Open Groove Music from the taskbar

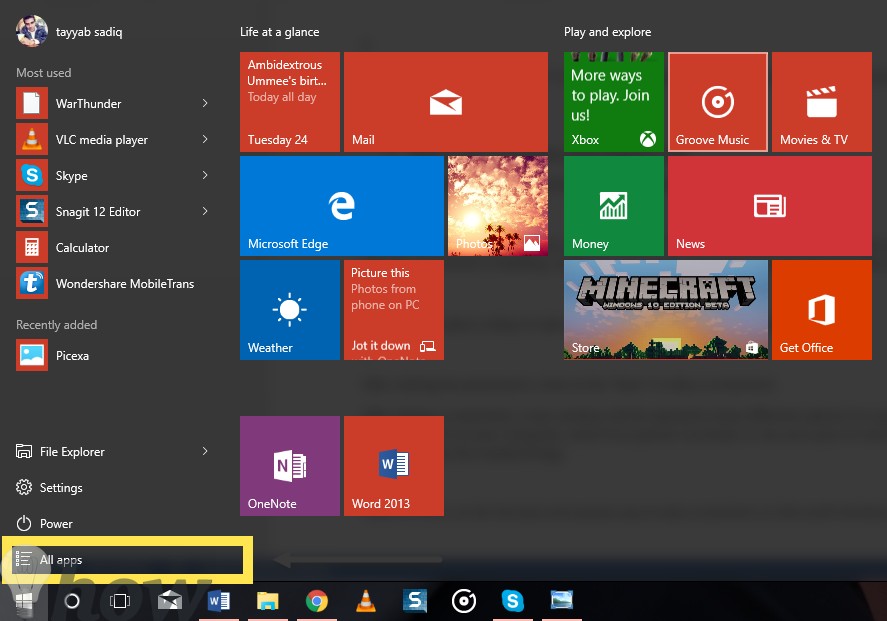464,601
